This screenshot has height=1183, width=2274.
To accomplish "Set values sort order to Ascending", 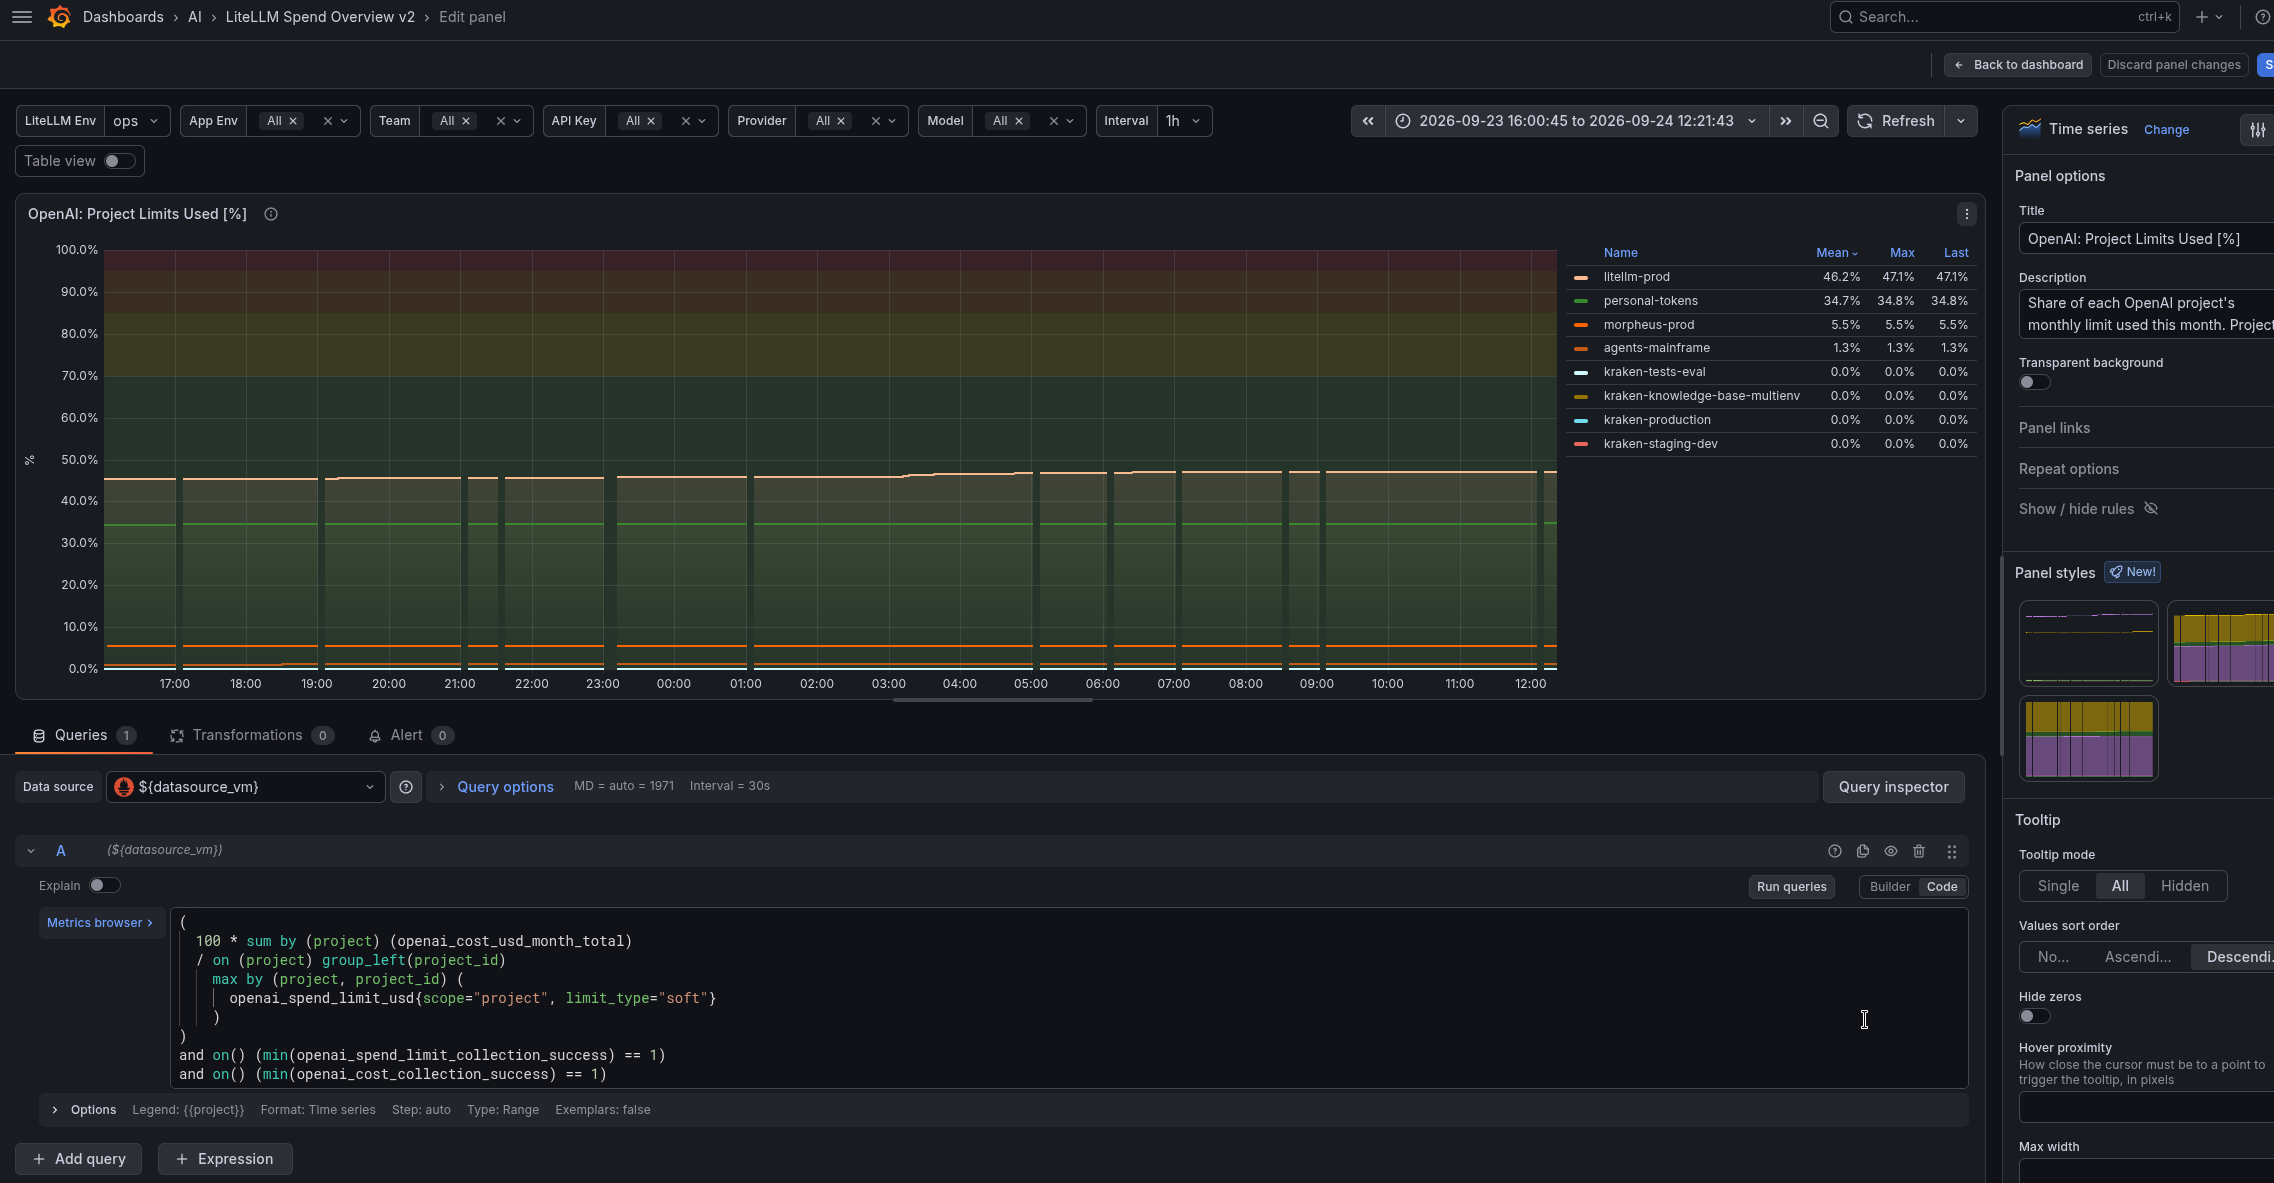I will (x=2138, y=957).
